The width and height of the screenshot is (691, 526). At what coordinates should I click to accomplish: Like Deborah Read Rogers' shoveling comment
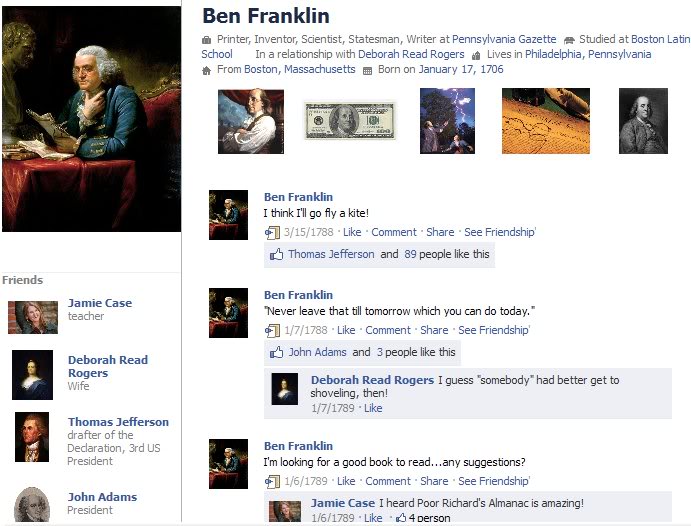373,408
